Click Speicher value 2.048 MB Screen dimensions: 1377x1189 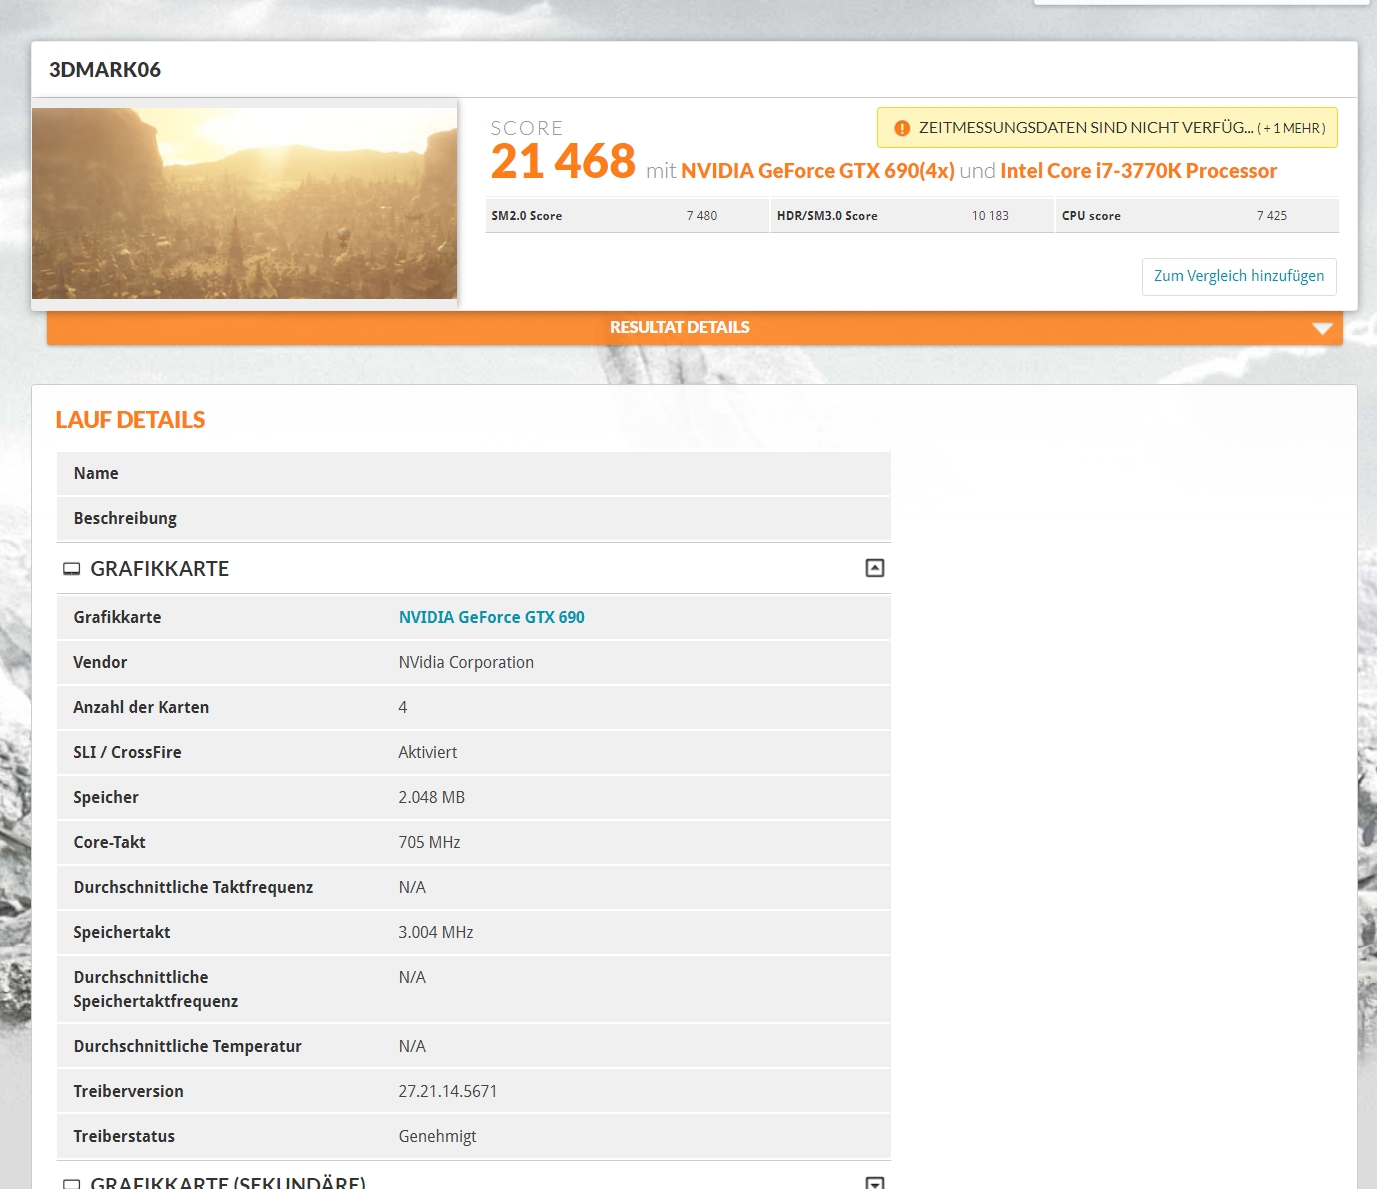tap(432, 797)
